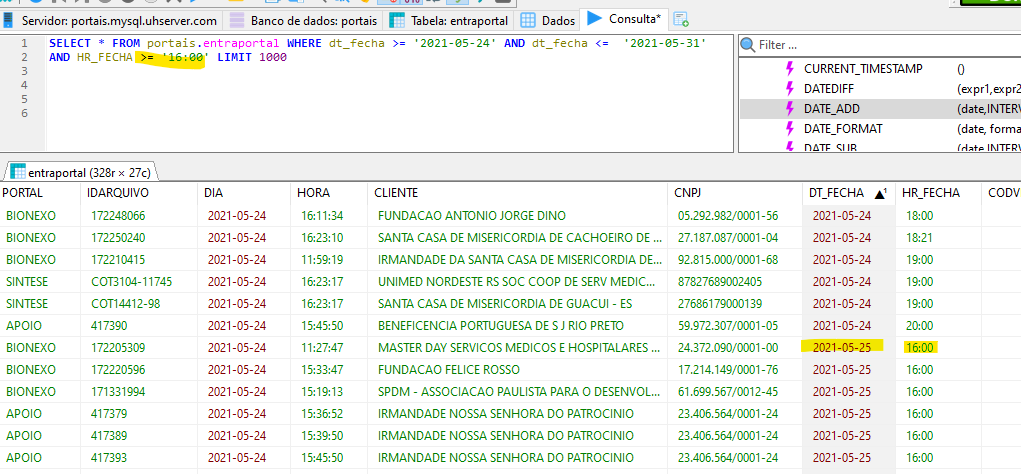
Task: Select IDARQUIVO cell 417389
Action: tap(140, 436)
